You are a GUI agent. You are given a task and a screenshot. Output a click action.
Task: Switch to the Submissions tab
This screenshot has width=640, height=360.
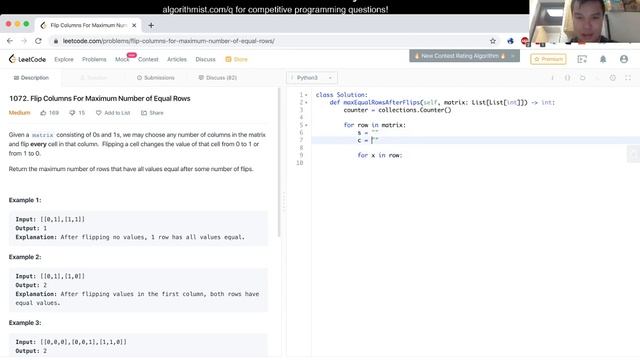click(156, 78)
